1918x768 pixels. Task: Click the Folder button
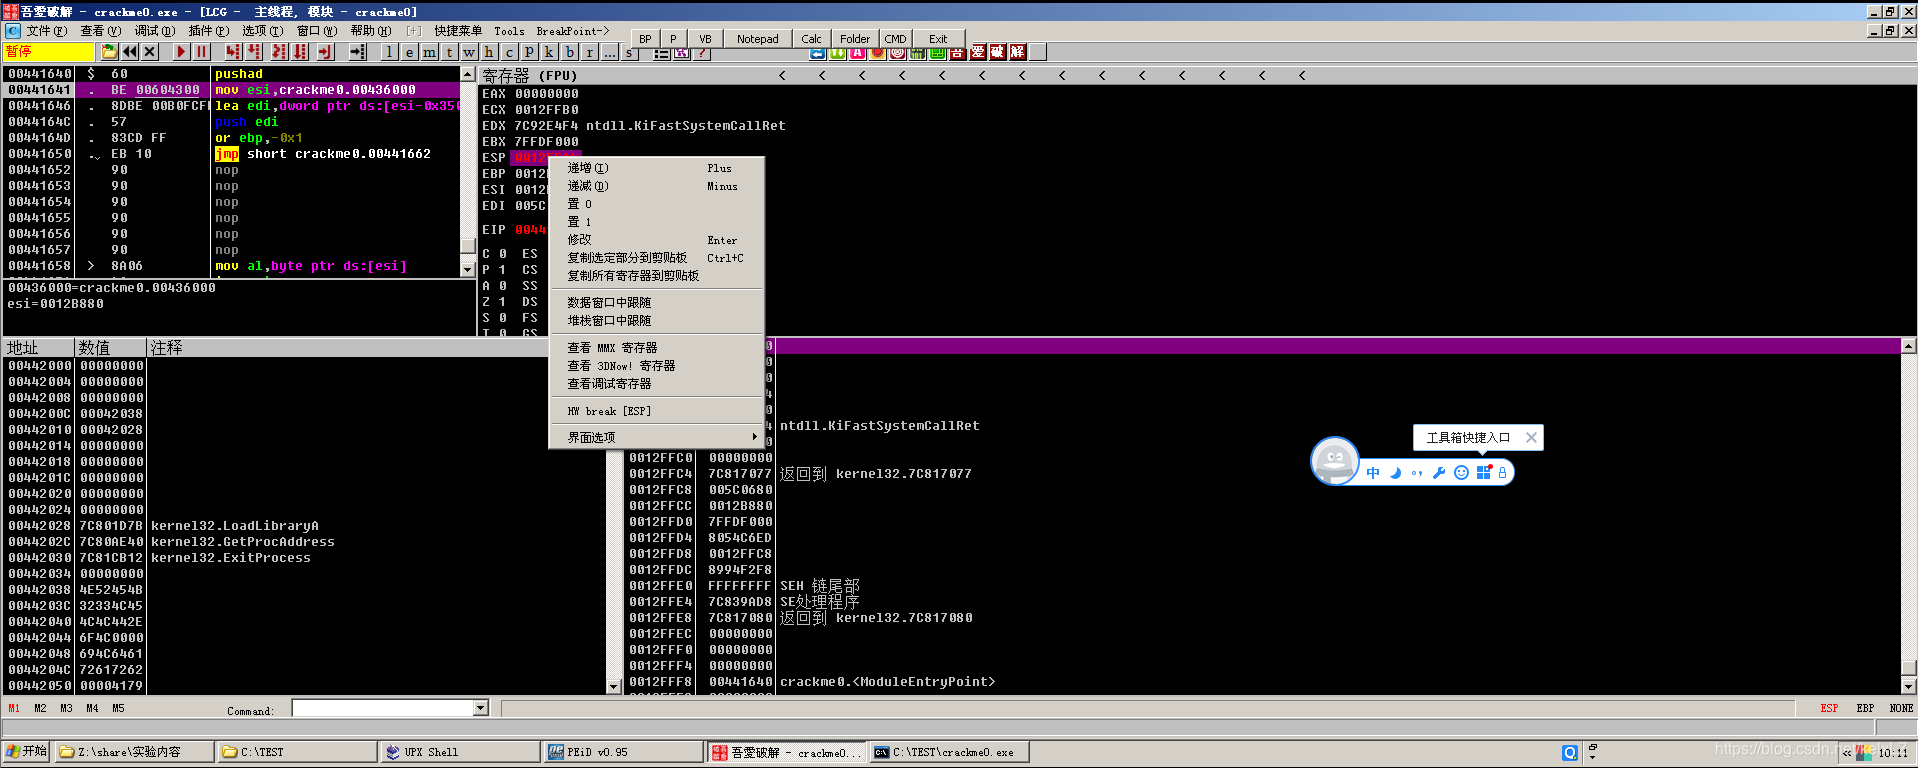855,39
